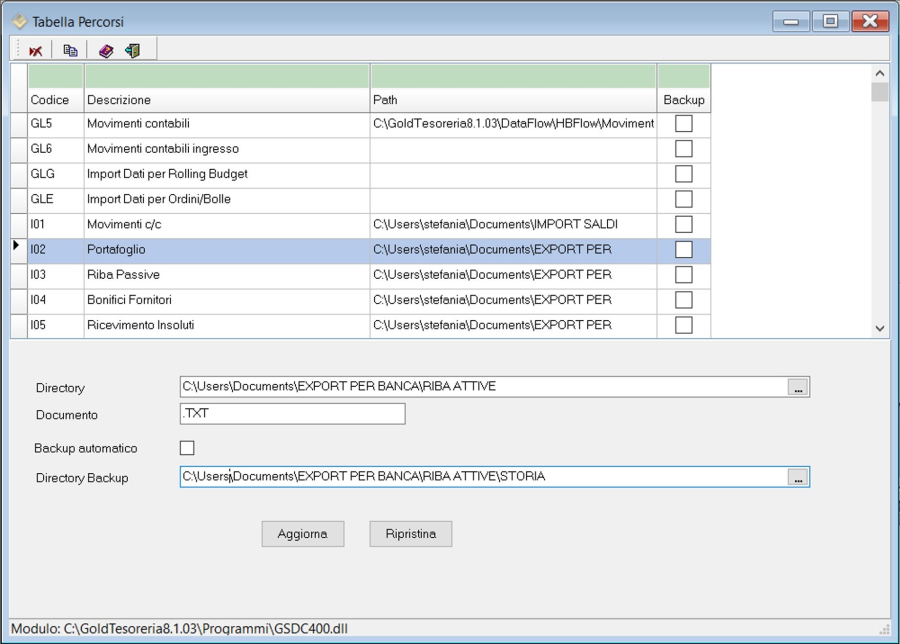Toggle Backup checkbox for GL5 row
Image resolution: width=900 pixels, height=644 pixels.
click(x=684, y=124)
